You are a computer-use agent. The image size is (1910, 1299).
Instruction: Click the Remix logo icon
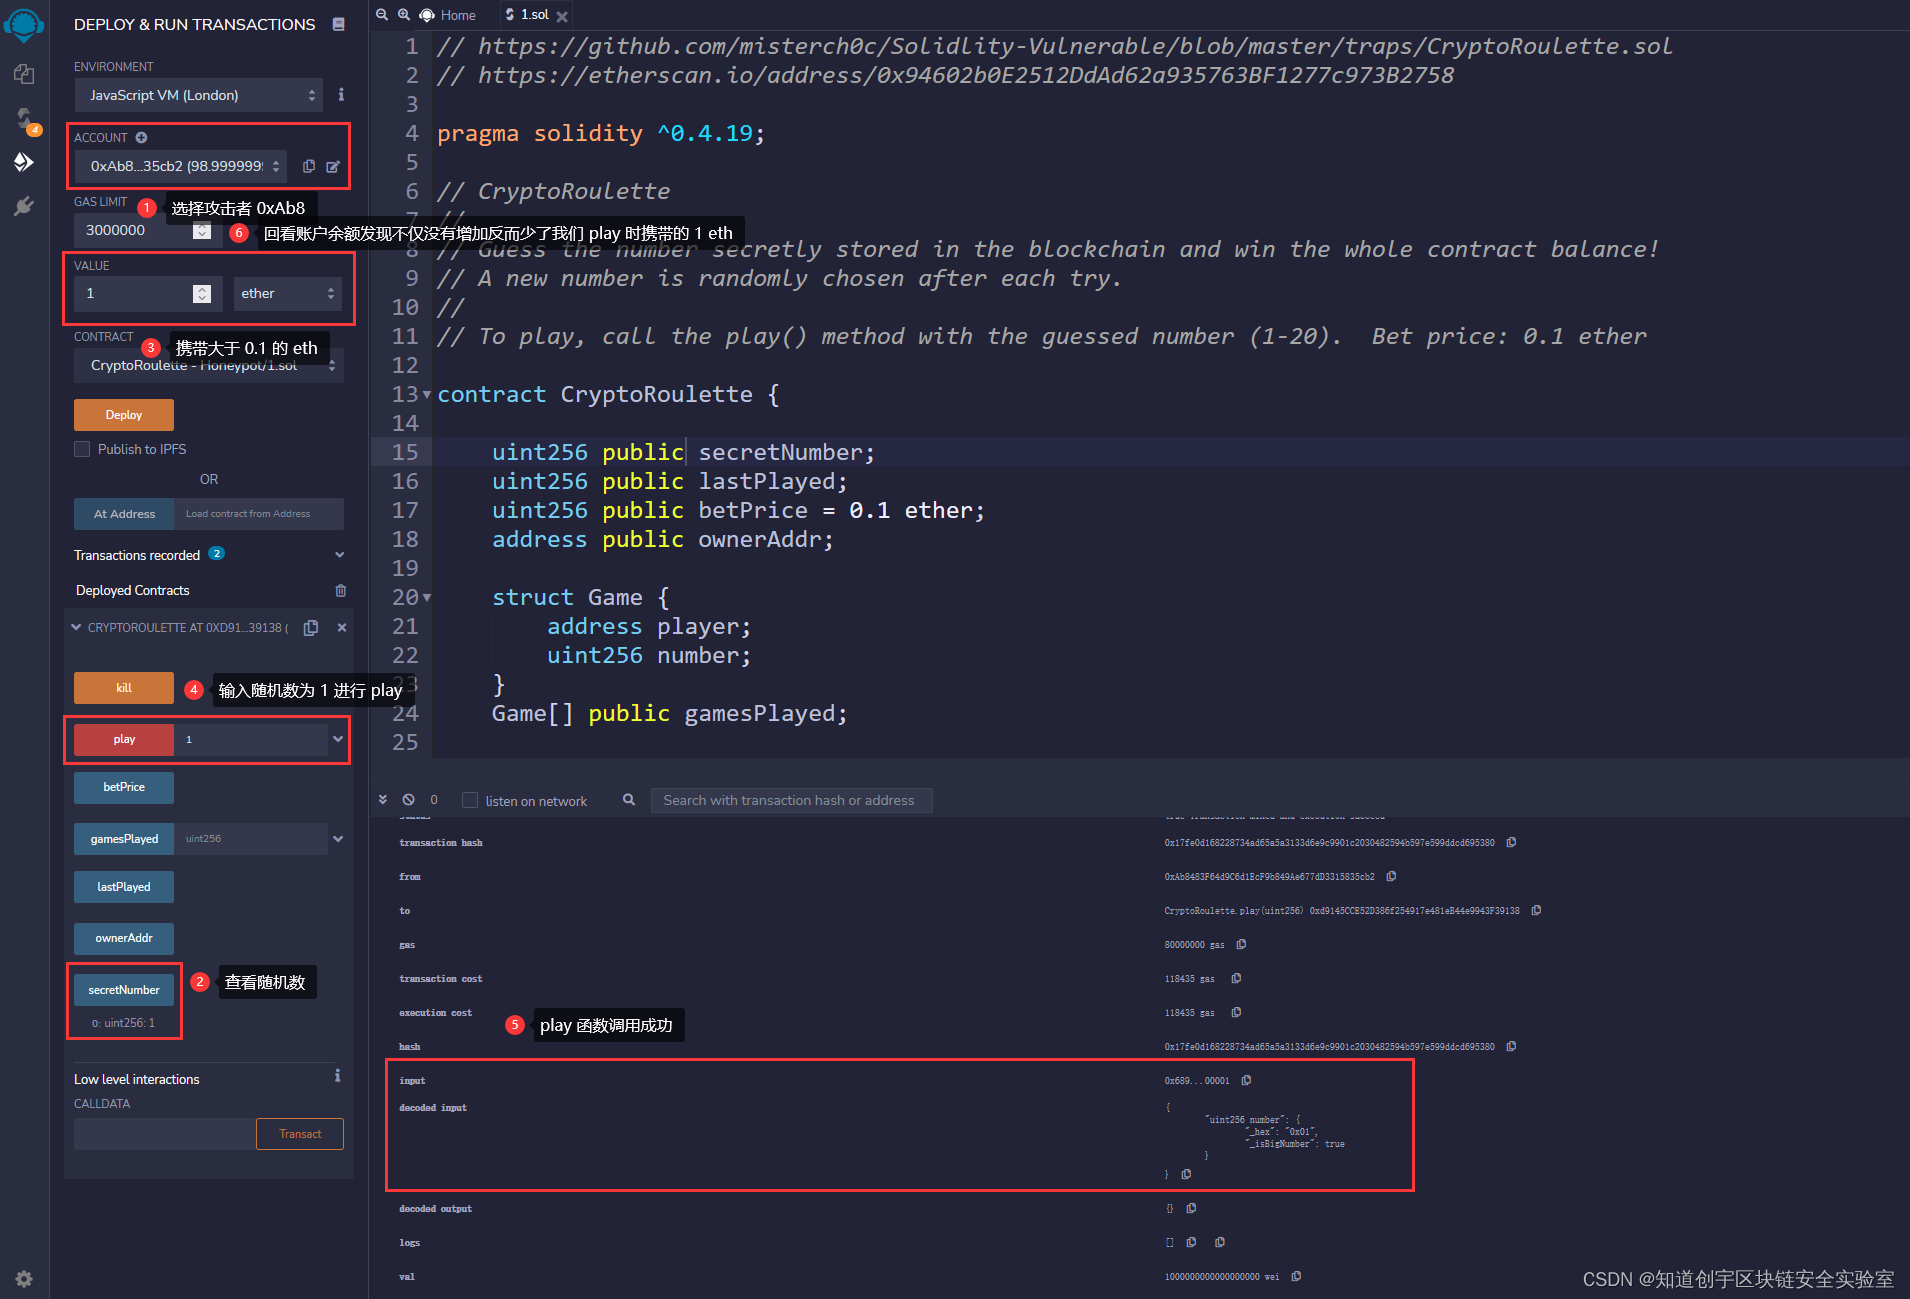click(x=24, y=24)
